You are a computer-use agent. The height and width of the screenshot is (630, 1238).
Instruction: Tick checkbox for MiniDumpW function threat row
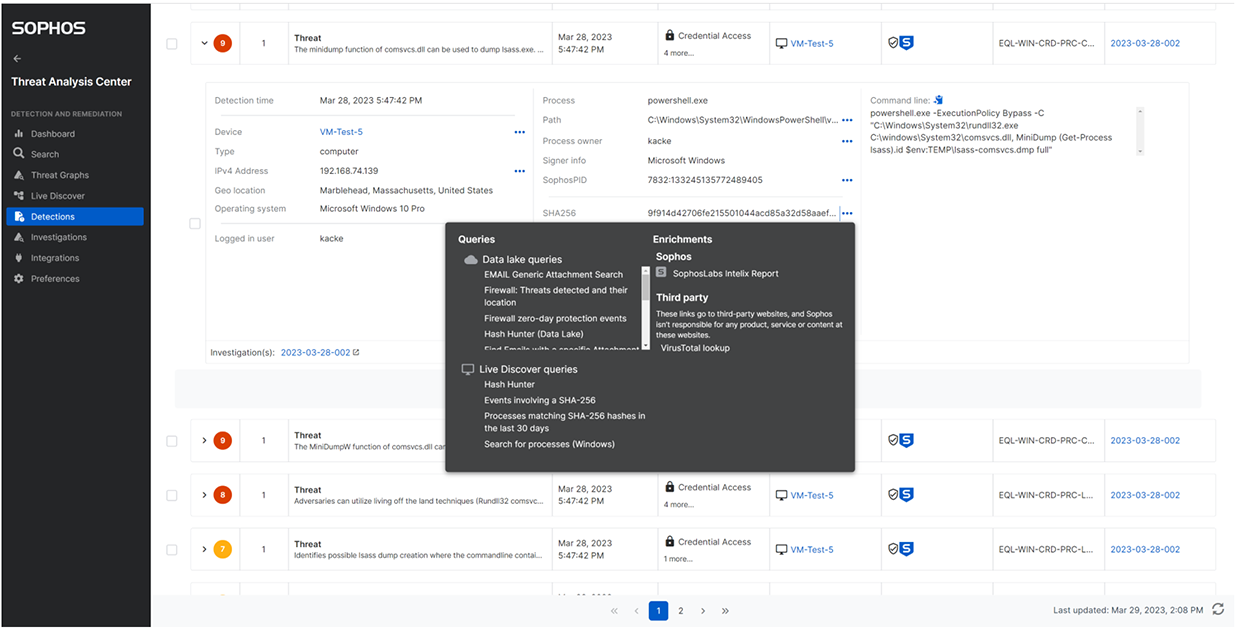pyautogui.click(x=172, y=441)
